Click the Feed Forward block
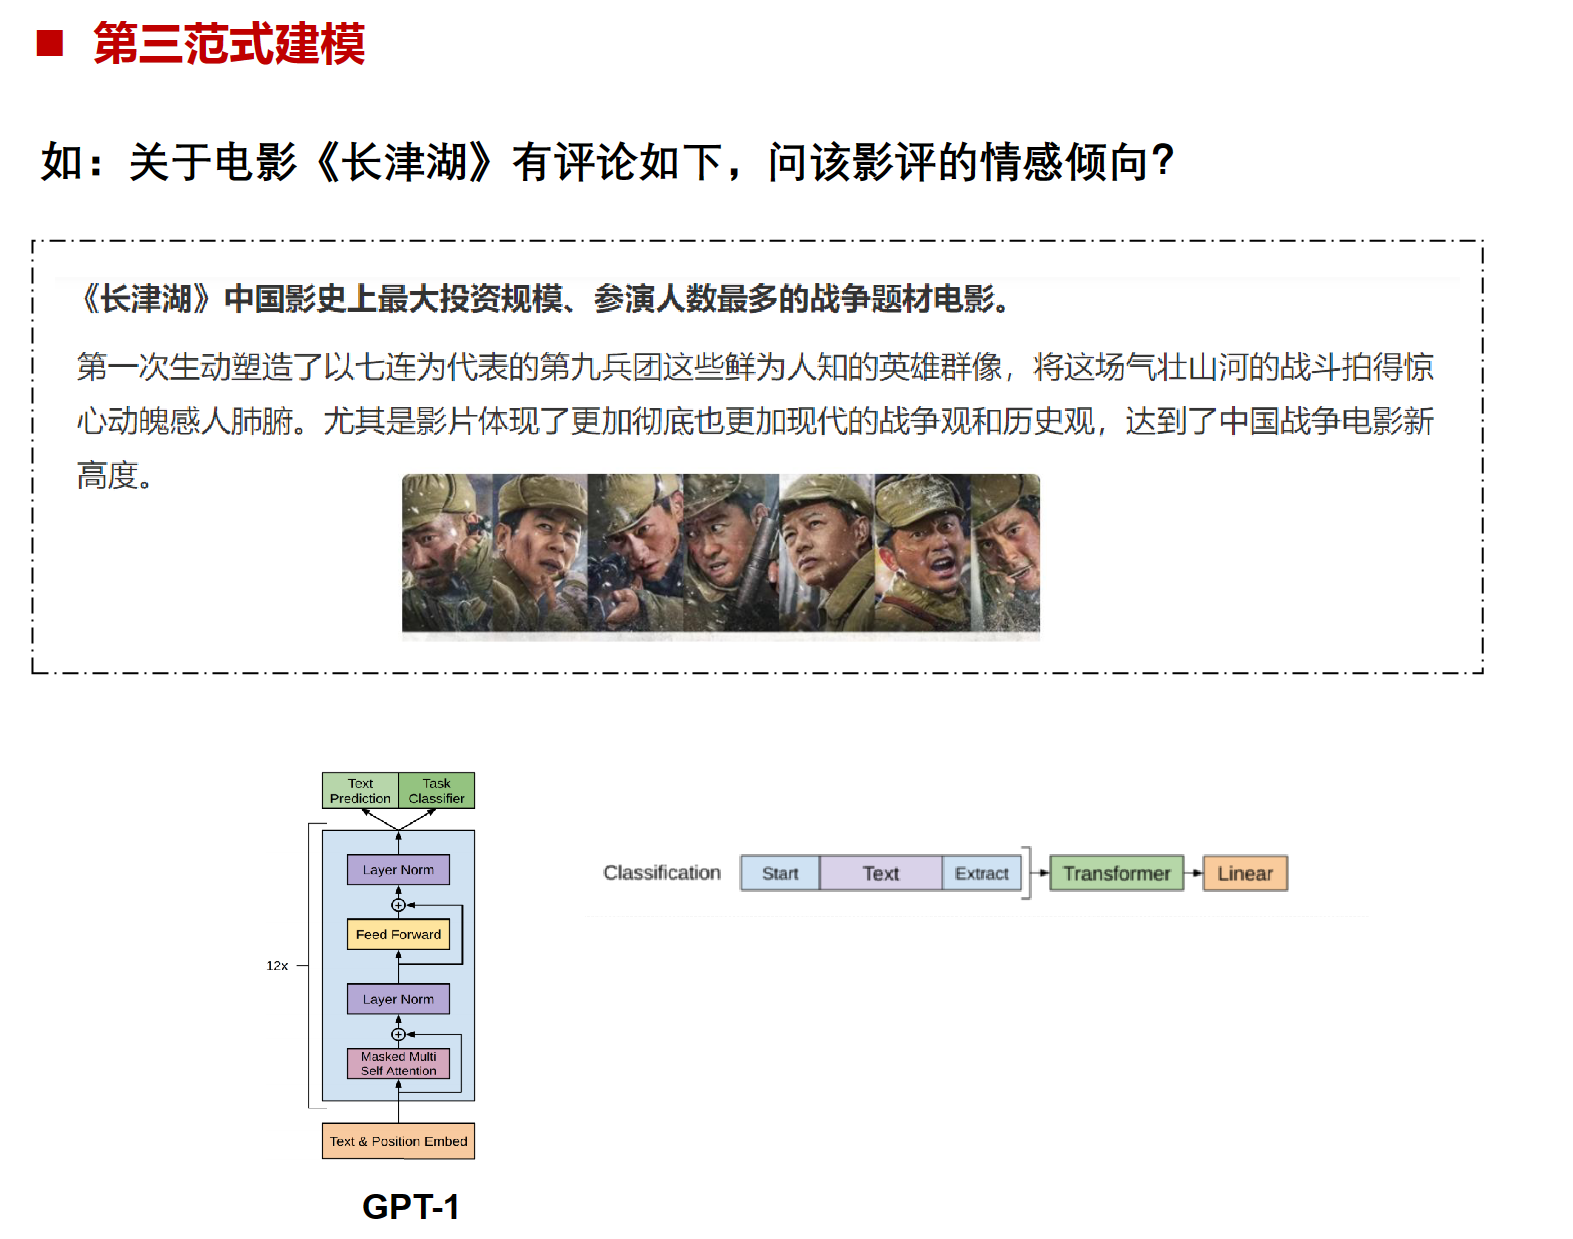The height and width of the screenshot is (1239, 1573). 398,934
